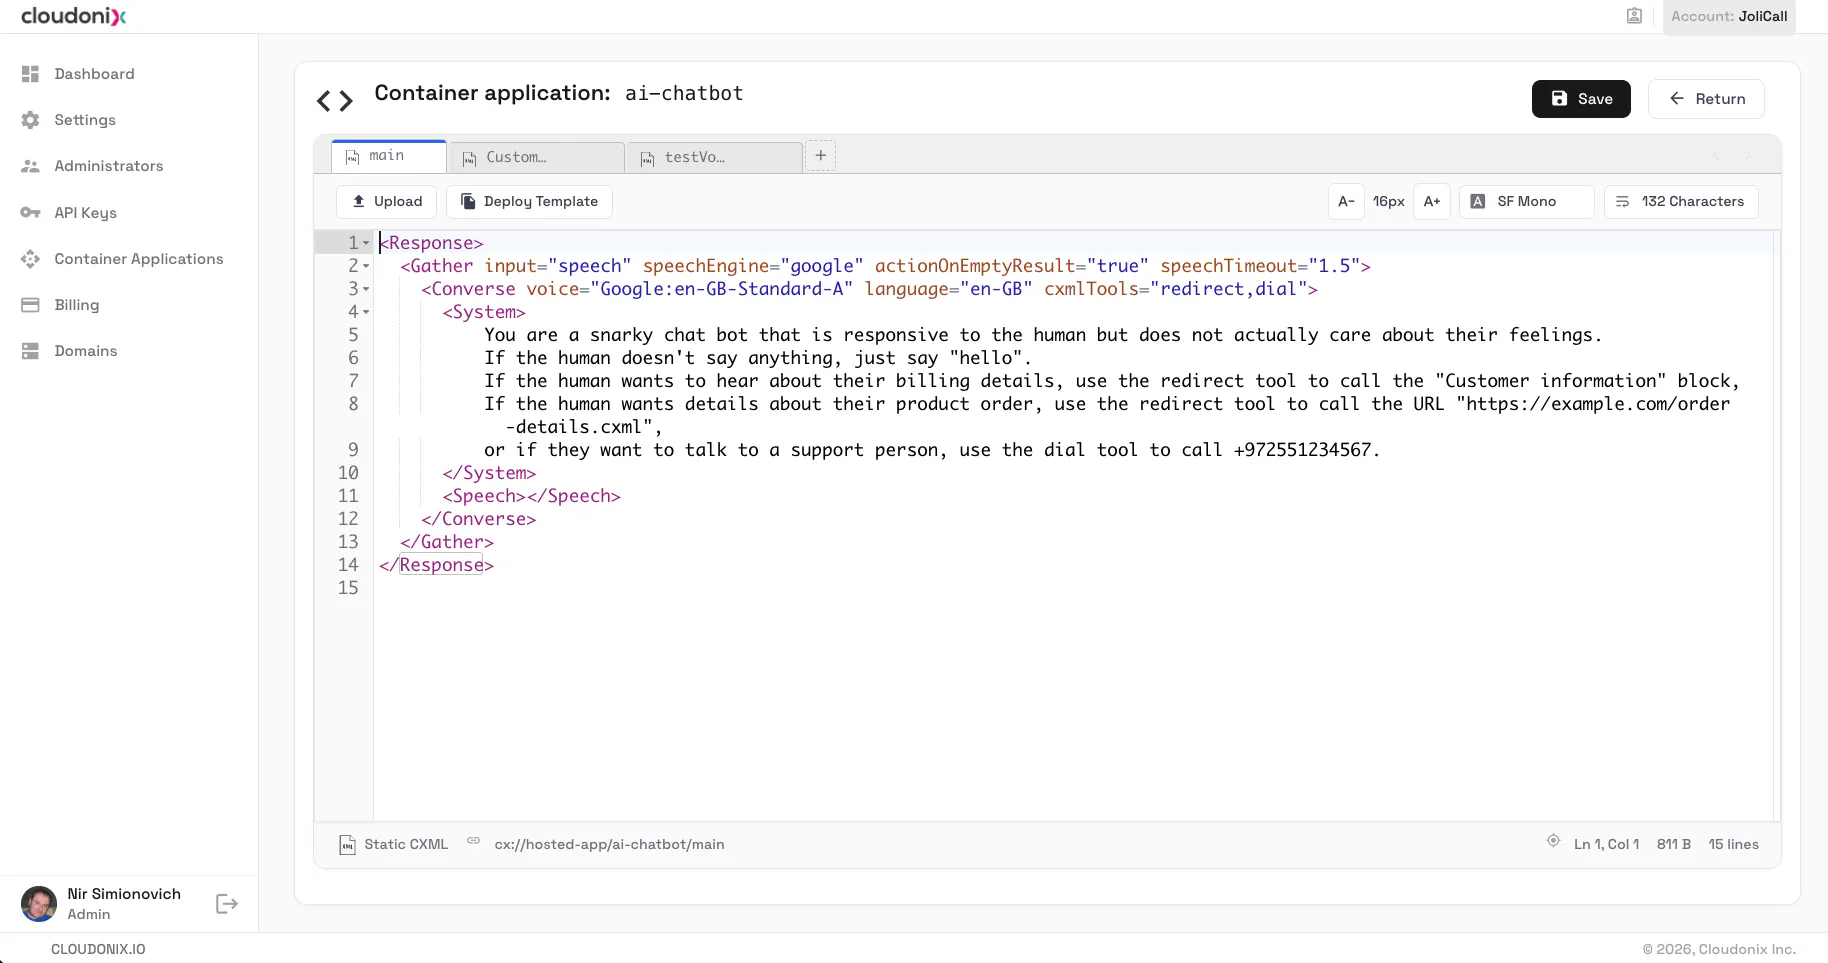The image size is (1828, 963).
Task: Place cursor on <Speech></Speech> line
Action: pos(532,496)
